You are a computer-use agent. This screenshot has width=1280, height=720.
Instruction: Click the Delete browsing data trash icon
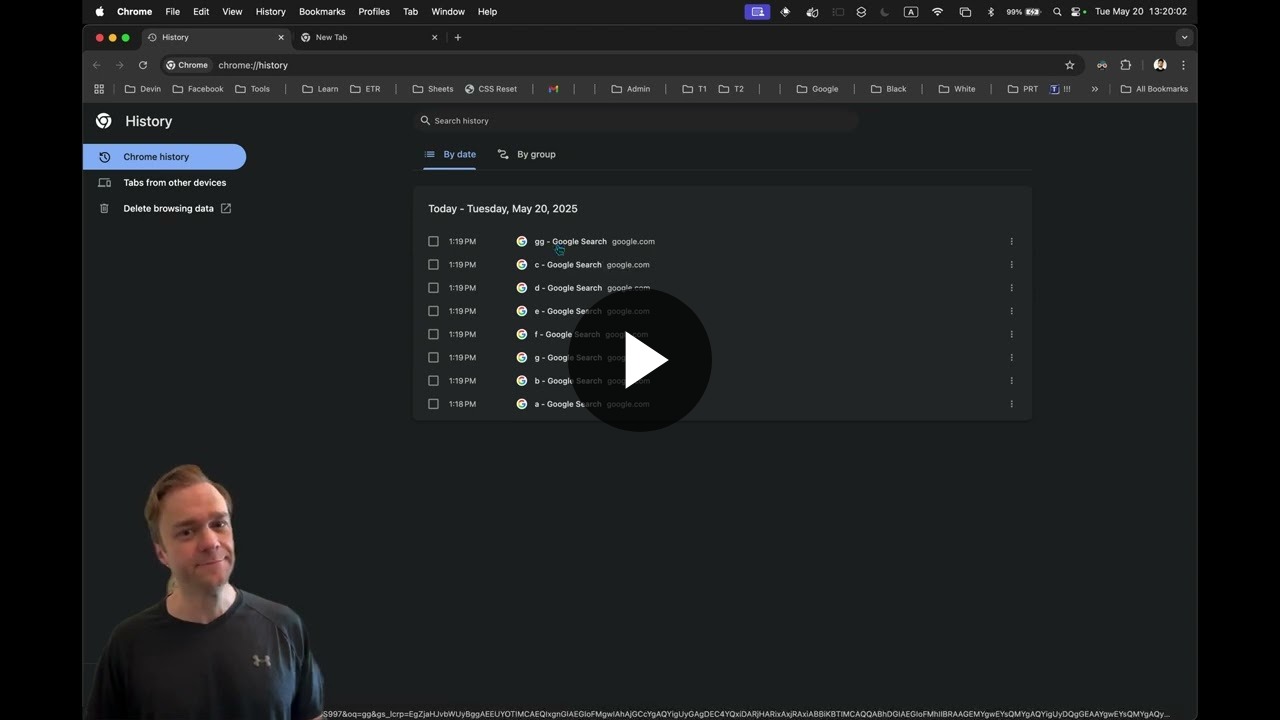point(104,208)
